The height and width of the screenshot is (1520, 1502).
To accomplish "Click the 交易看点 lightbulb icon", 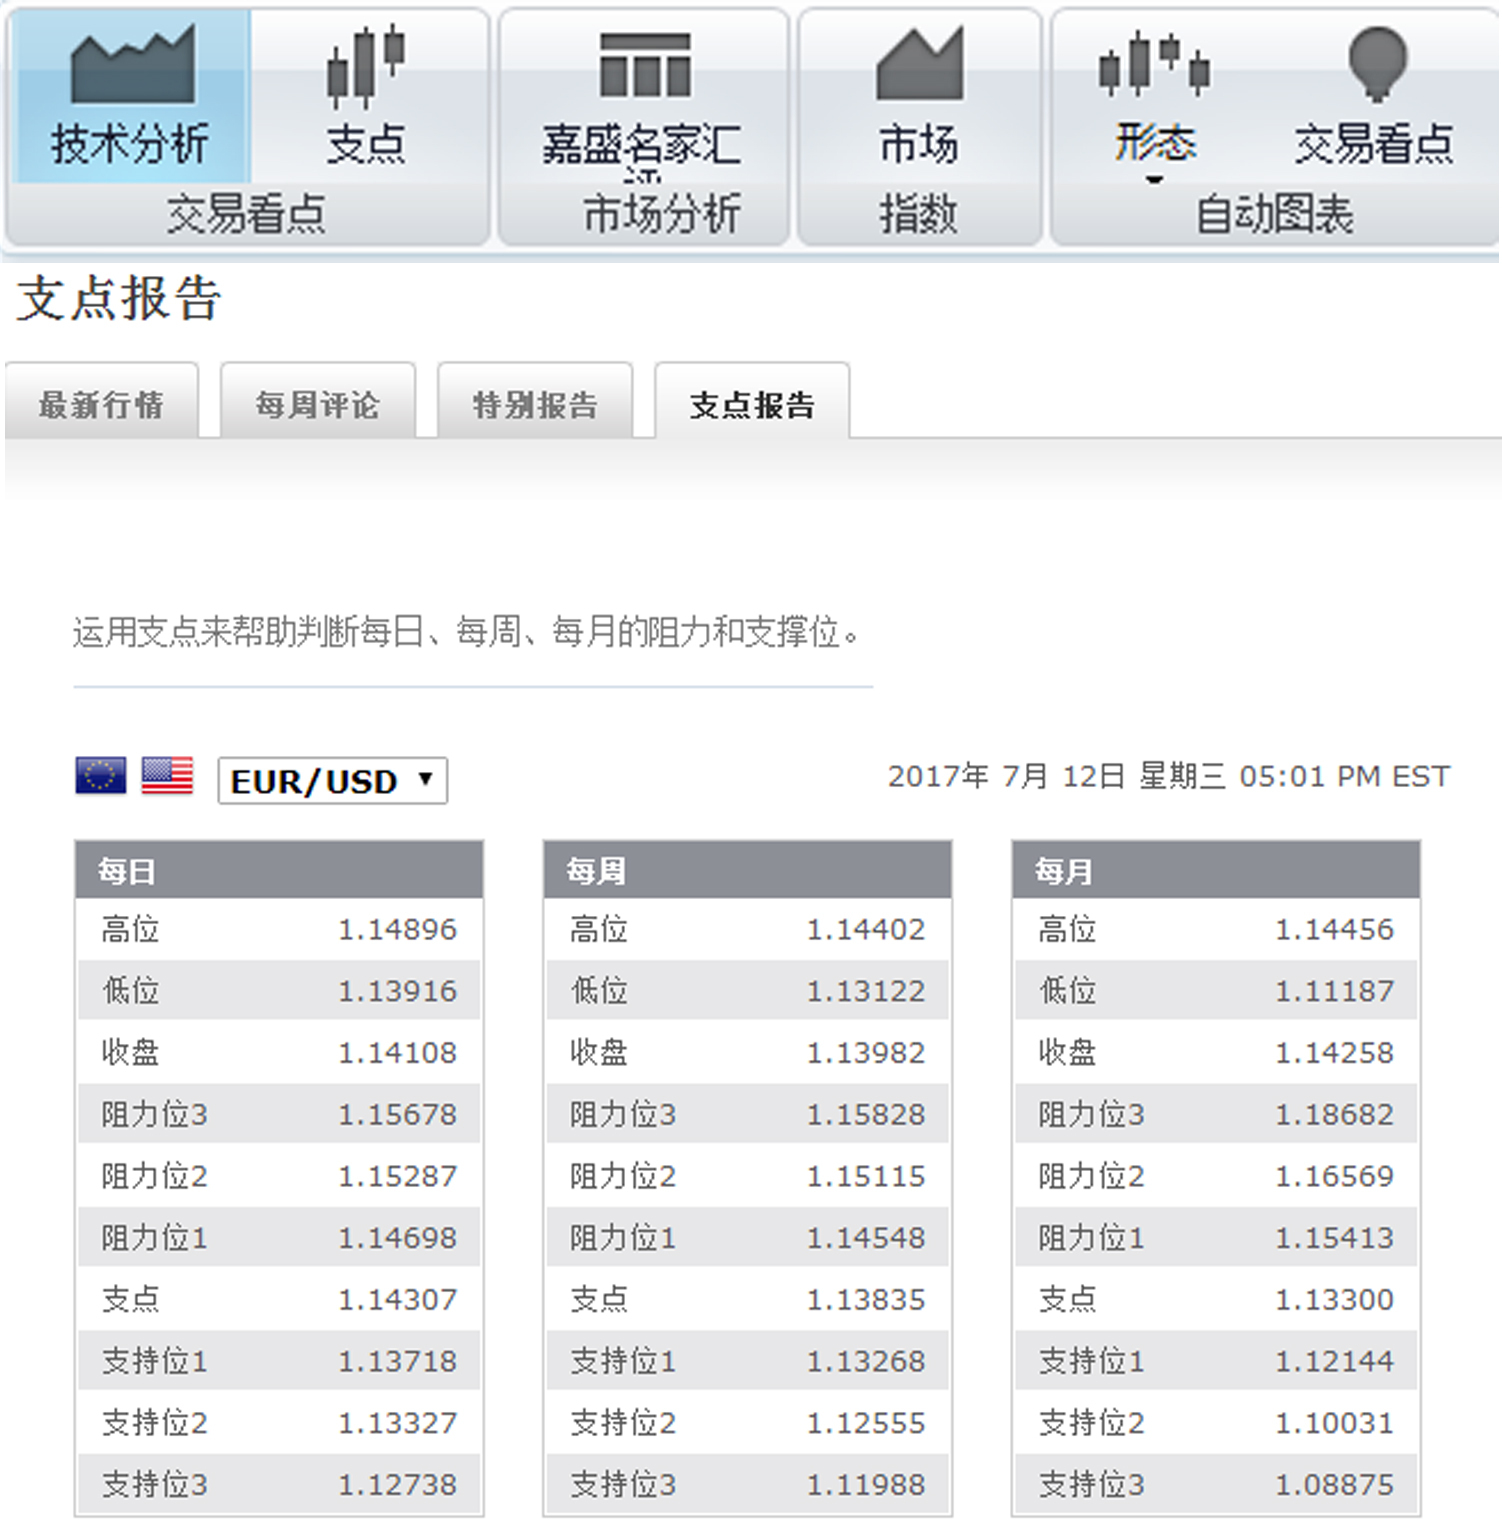I will point(1377,64).
